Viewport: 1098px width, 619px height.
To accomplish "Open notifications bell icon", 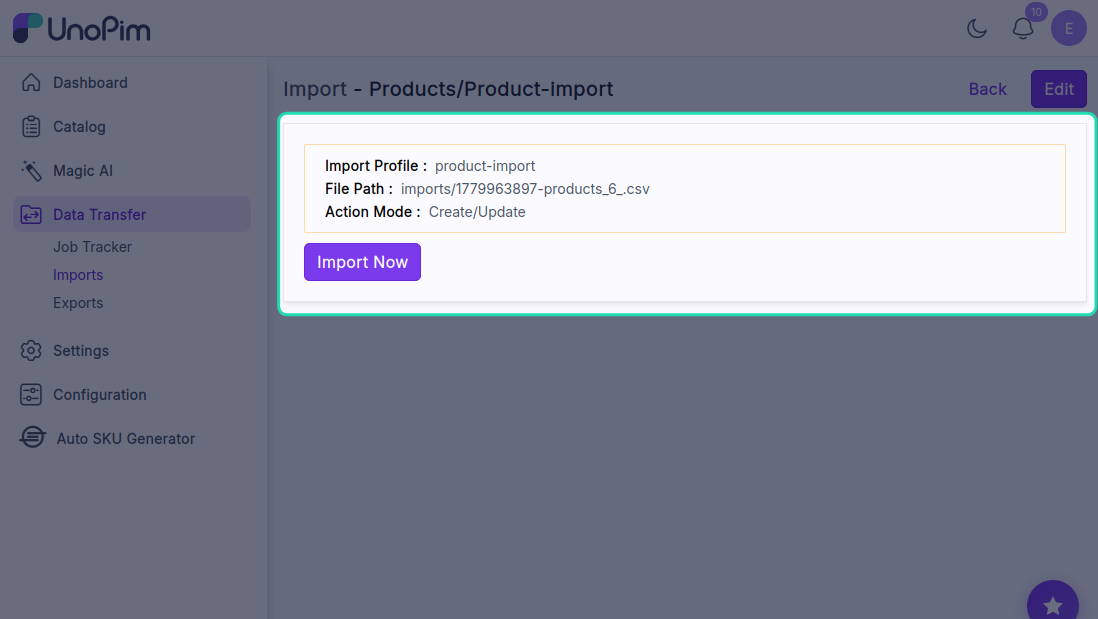I will tap(1023, 28).
